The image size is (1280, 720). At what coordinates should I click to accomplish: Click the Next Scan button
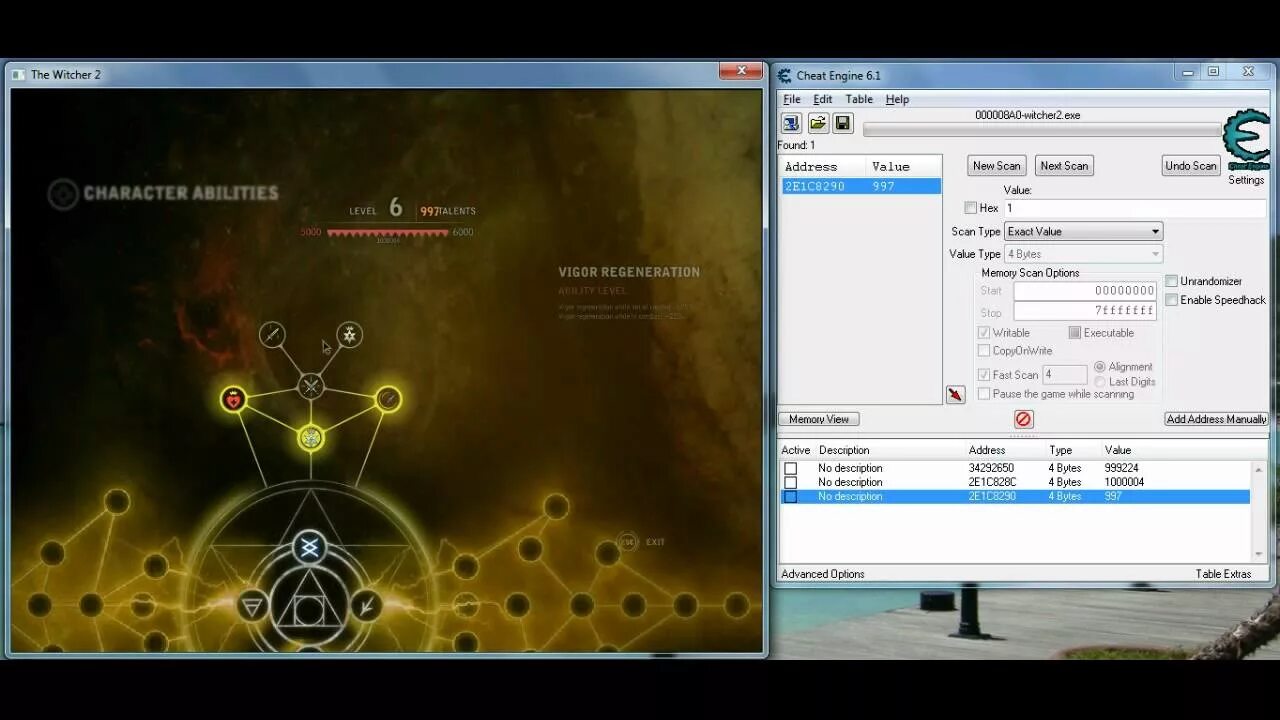(1064, 166)
